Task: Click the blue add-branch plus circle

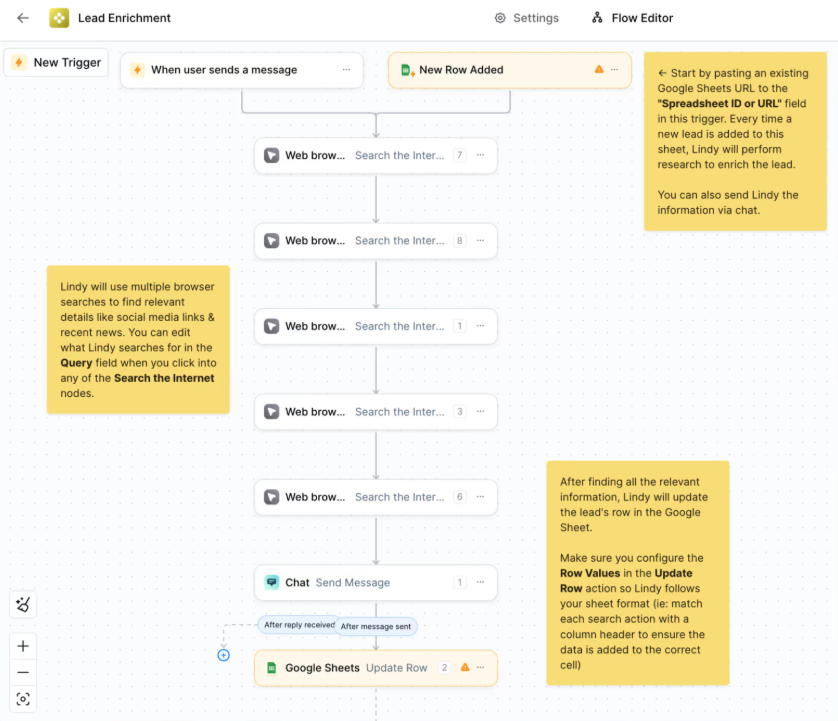Action: pos(223,655)
